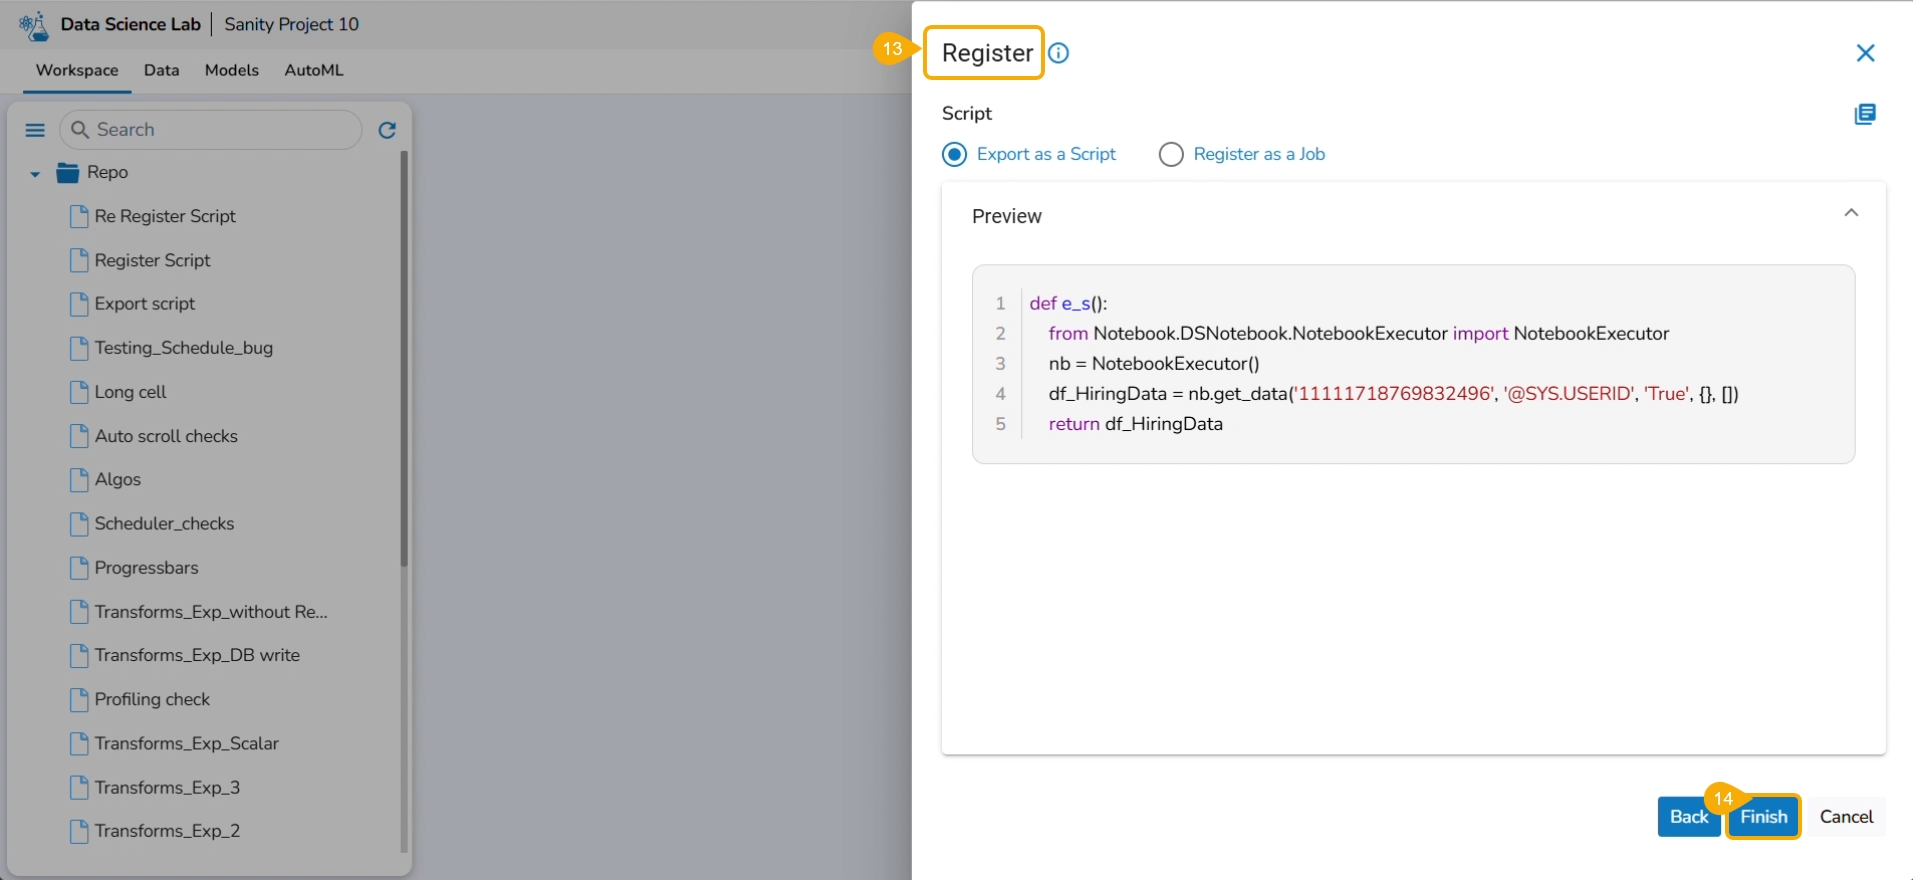The height and width of the screenshot is (880, 1913).
Task: Click the Data Science Lab logo icon
Action: (x=34, y=25)
